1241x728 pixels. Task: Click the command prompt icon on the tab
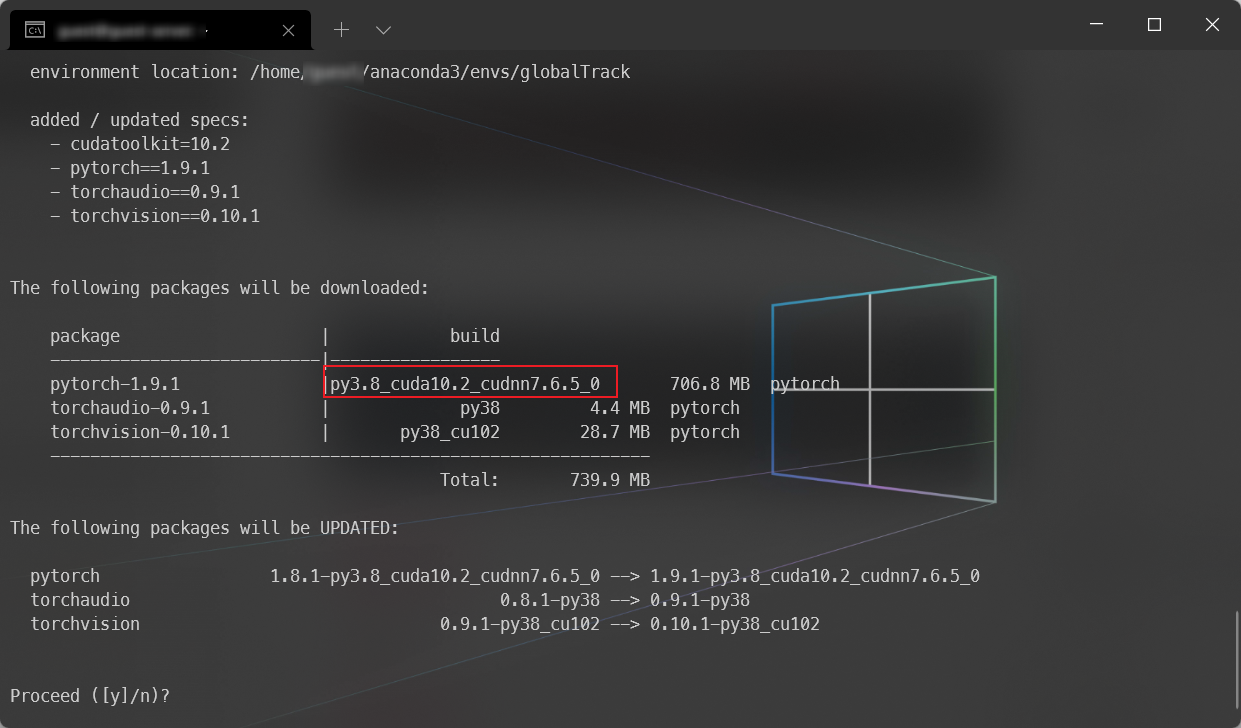tap(34, 29)
